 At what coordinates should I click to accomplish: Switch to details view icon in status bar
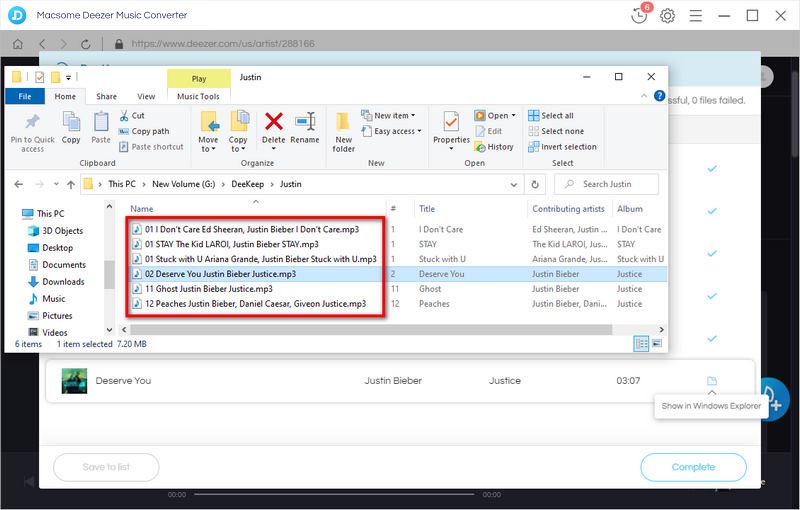641,344
